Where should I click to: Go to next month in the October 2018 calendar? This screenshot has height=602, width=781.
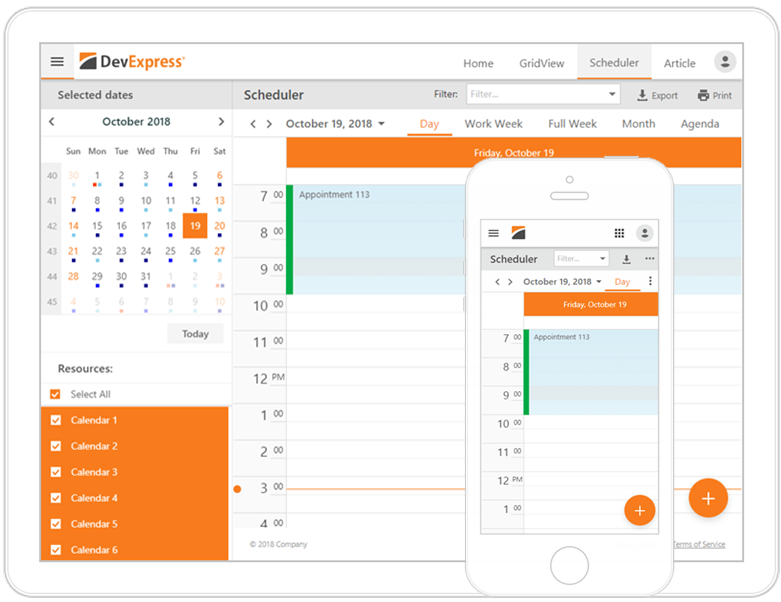221,122
